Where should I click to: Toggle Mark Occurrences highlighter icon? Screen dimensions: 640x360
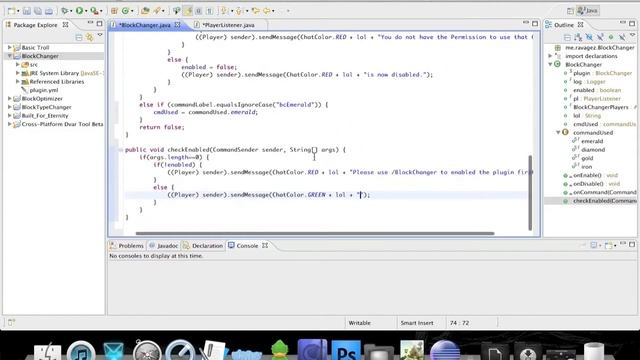(x=188, y=11)
